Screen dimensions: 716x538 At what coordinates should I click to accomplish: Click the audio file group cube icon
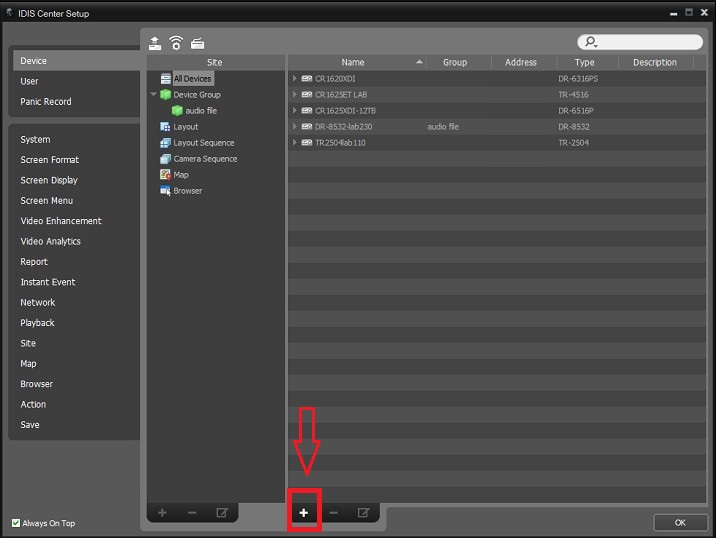[x=177, y=111]
